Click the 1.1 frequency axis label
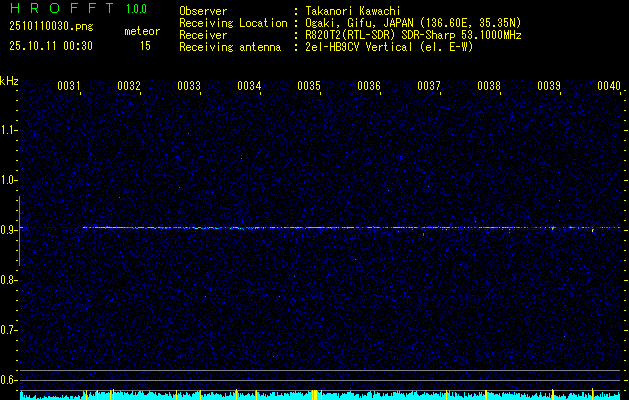Screen dimensions: 629x400 pyautogui.click(x=7, y=130)
